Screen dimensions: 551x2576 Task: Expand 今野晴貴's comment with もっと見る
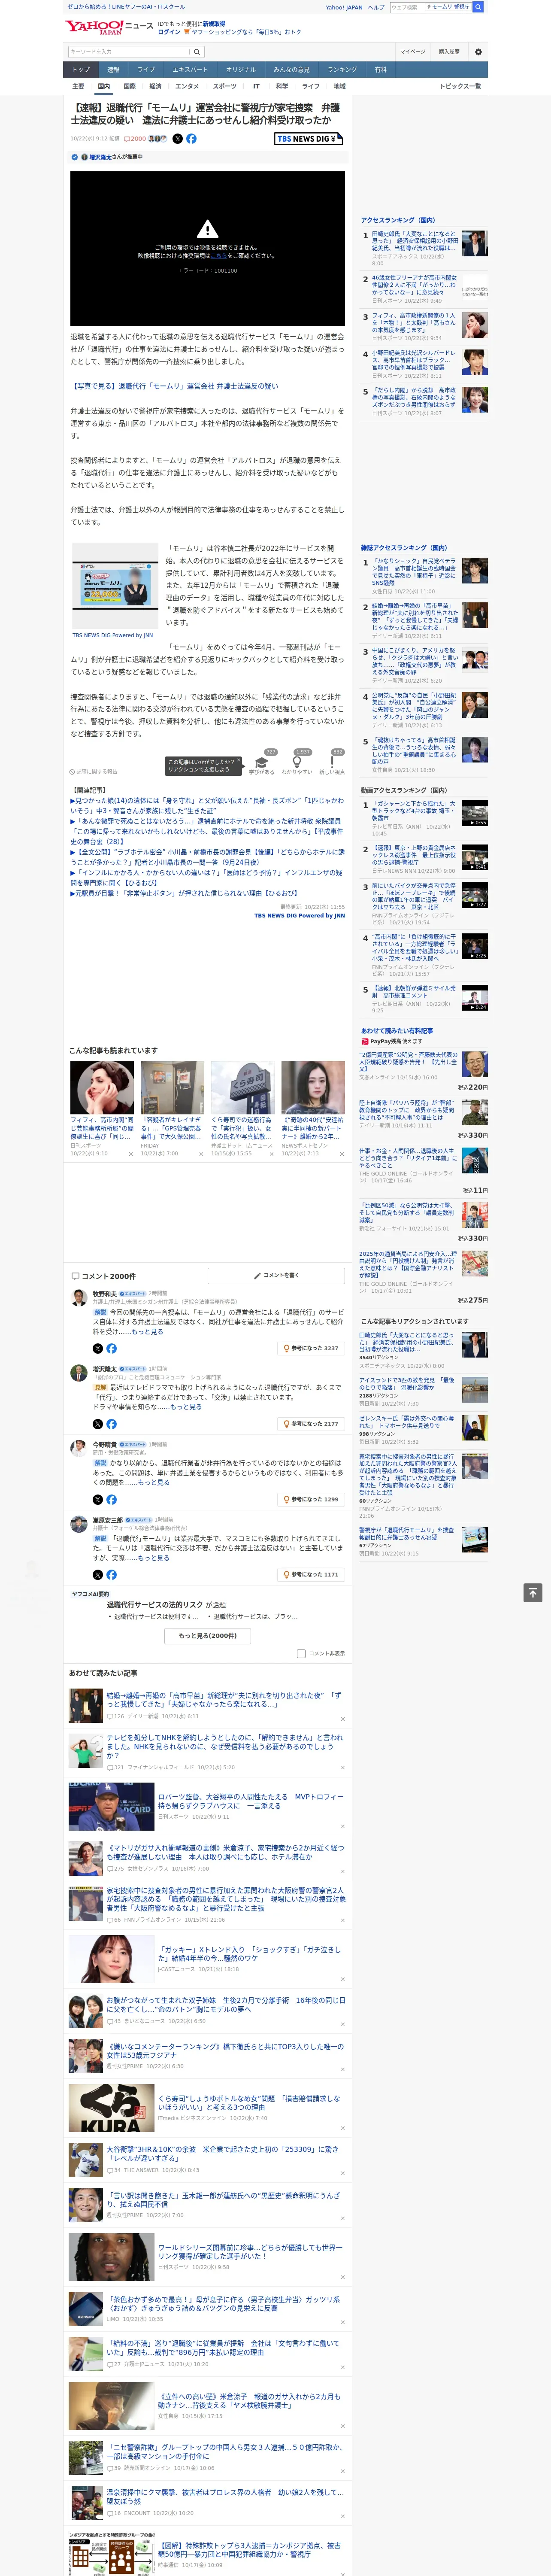153,1482
